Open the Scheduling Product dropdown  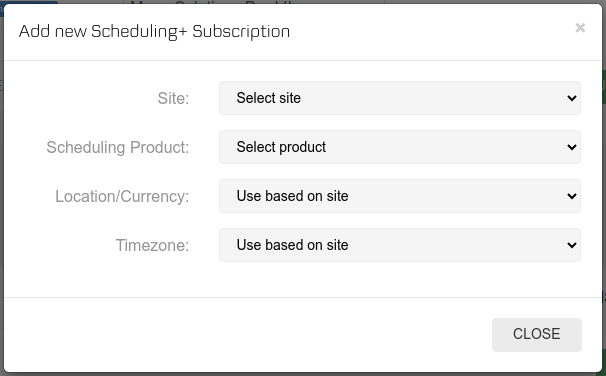[x=400, y=147]
